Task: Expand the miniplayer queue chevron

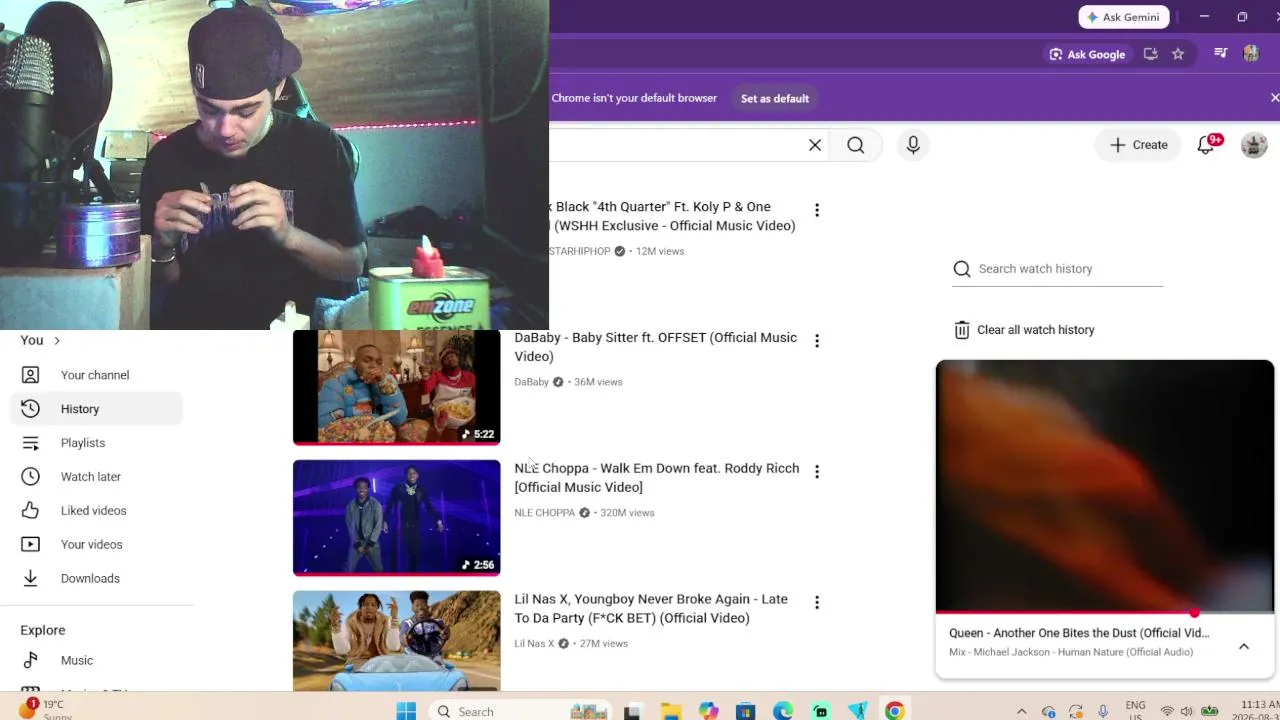Action: (1244, 646)
